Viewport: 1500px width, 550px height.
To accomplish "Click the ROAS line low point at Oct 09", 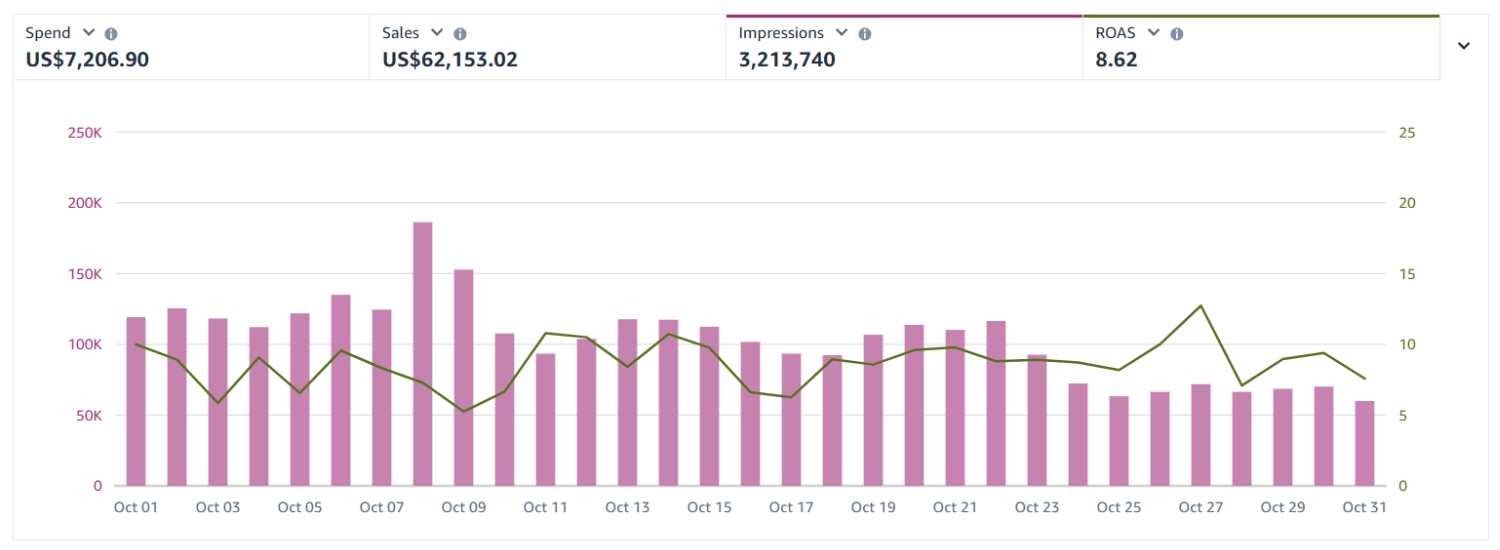I will [x=464, y=411].
